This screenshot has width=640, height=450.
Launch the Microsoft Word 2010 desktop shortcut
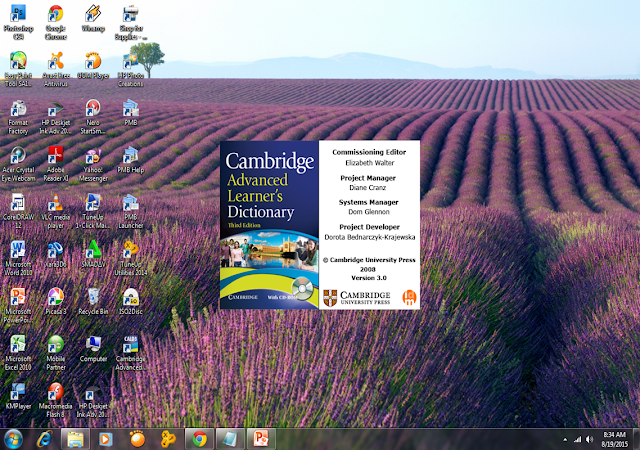tap(18, 259)
